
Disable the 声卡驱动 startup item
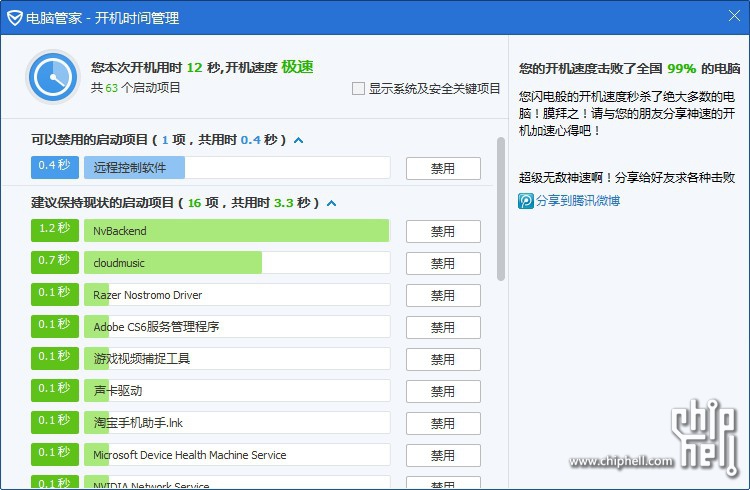pos(443,392)
